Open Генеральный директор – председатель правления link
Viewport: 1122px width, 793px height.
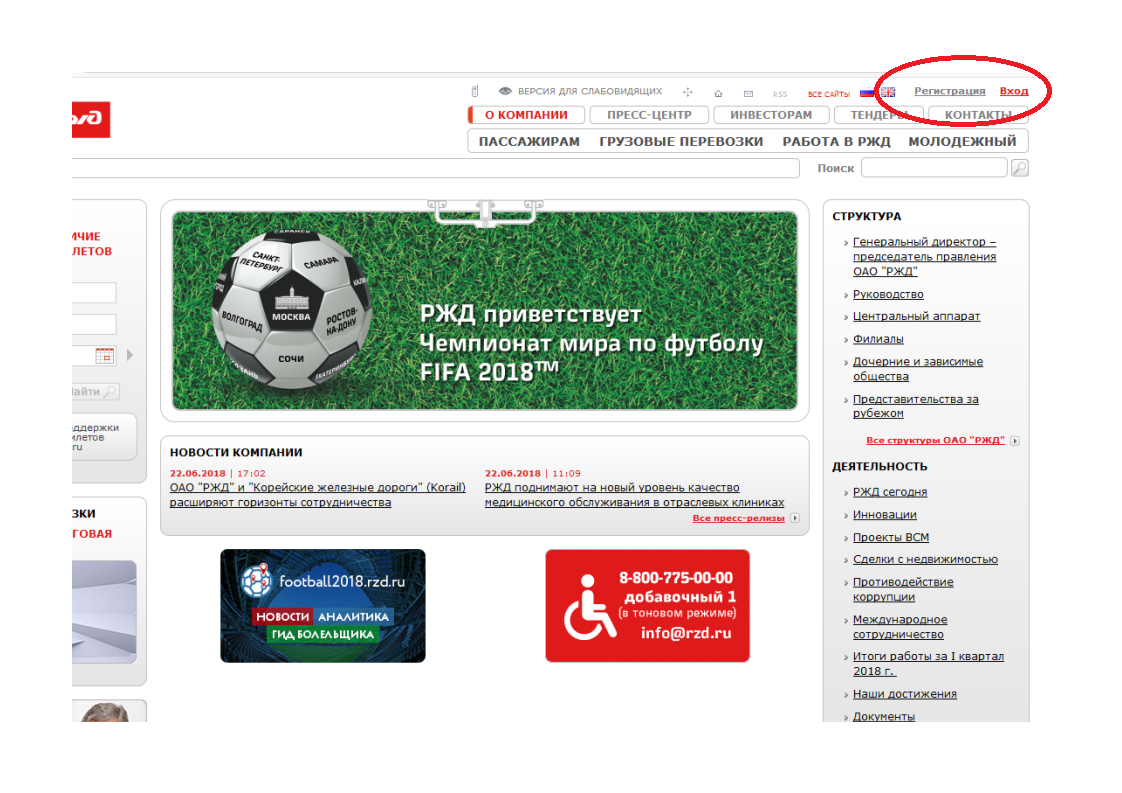[x=925, y=257]
